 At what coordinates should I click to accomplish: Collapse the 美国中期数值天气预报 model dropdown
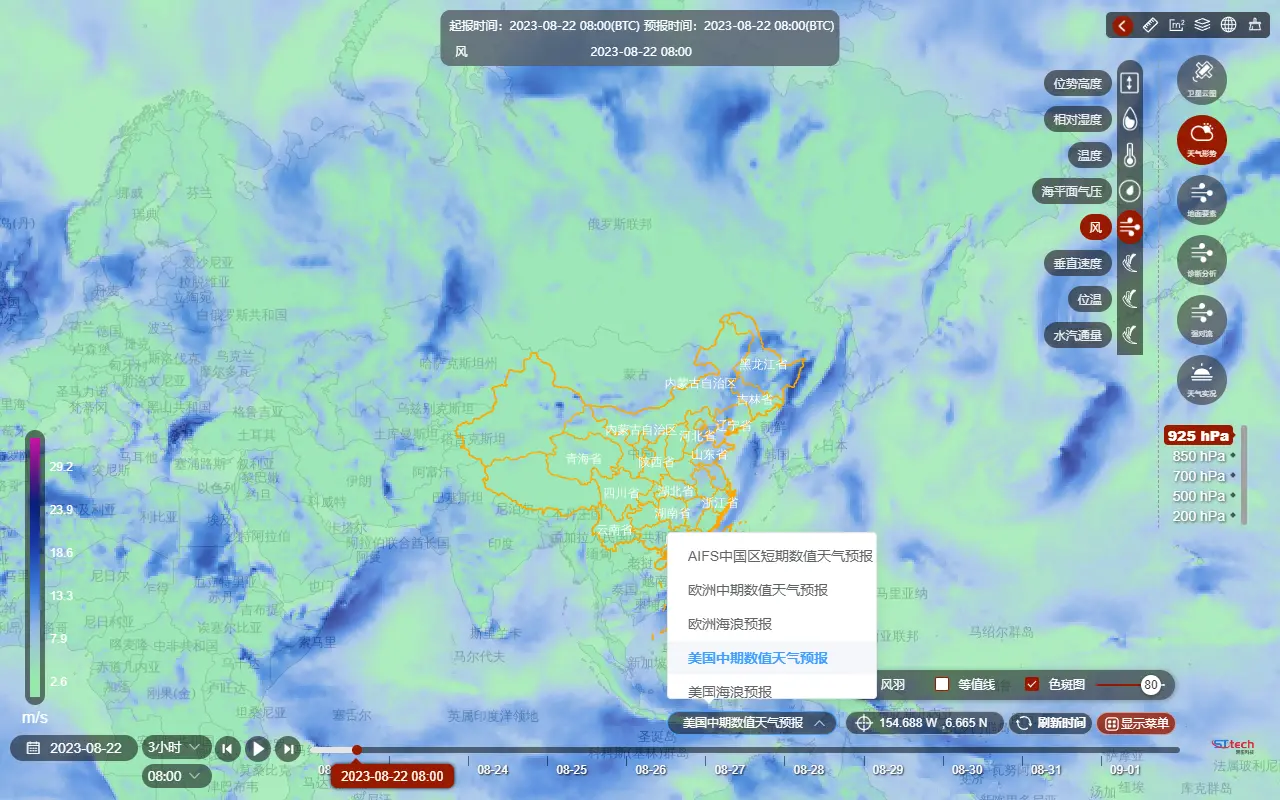pyautogui.click(x=752, y=723)
